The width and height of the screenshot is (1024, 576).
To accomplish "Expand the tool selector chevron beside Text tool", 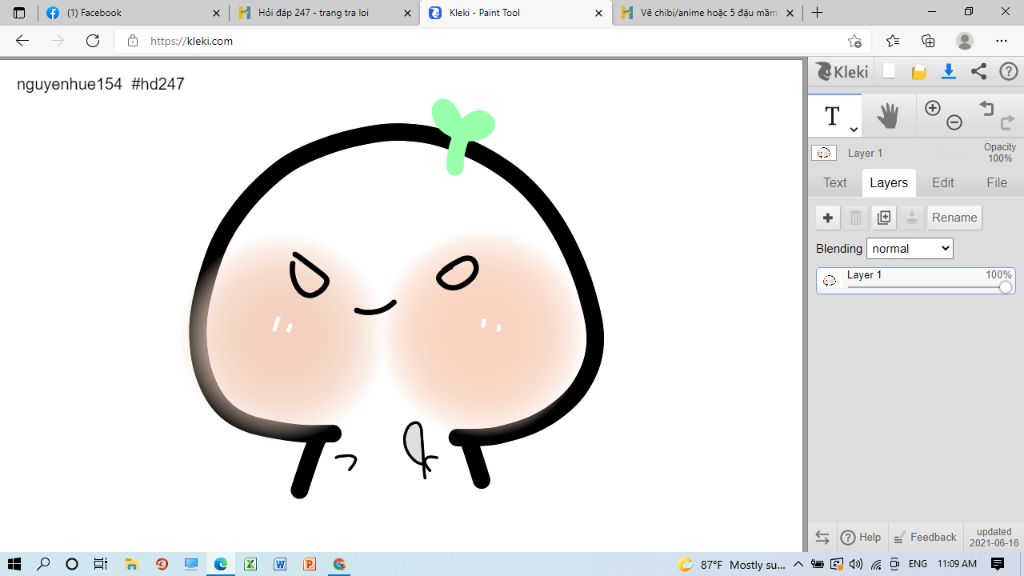I will click(x=854, y=129).
